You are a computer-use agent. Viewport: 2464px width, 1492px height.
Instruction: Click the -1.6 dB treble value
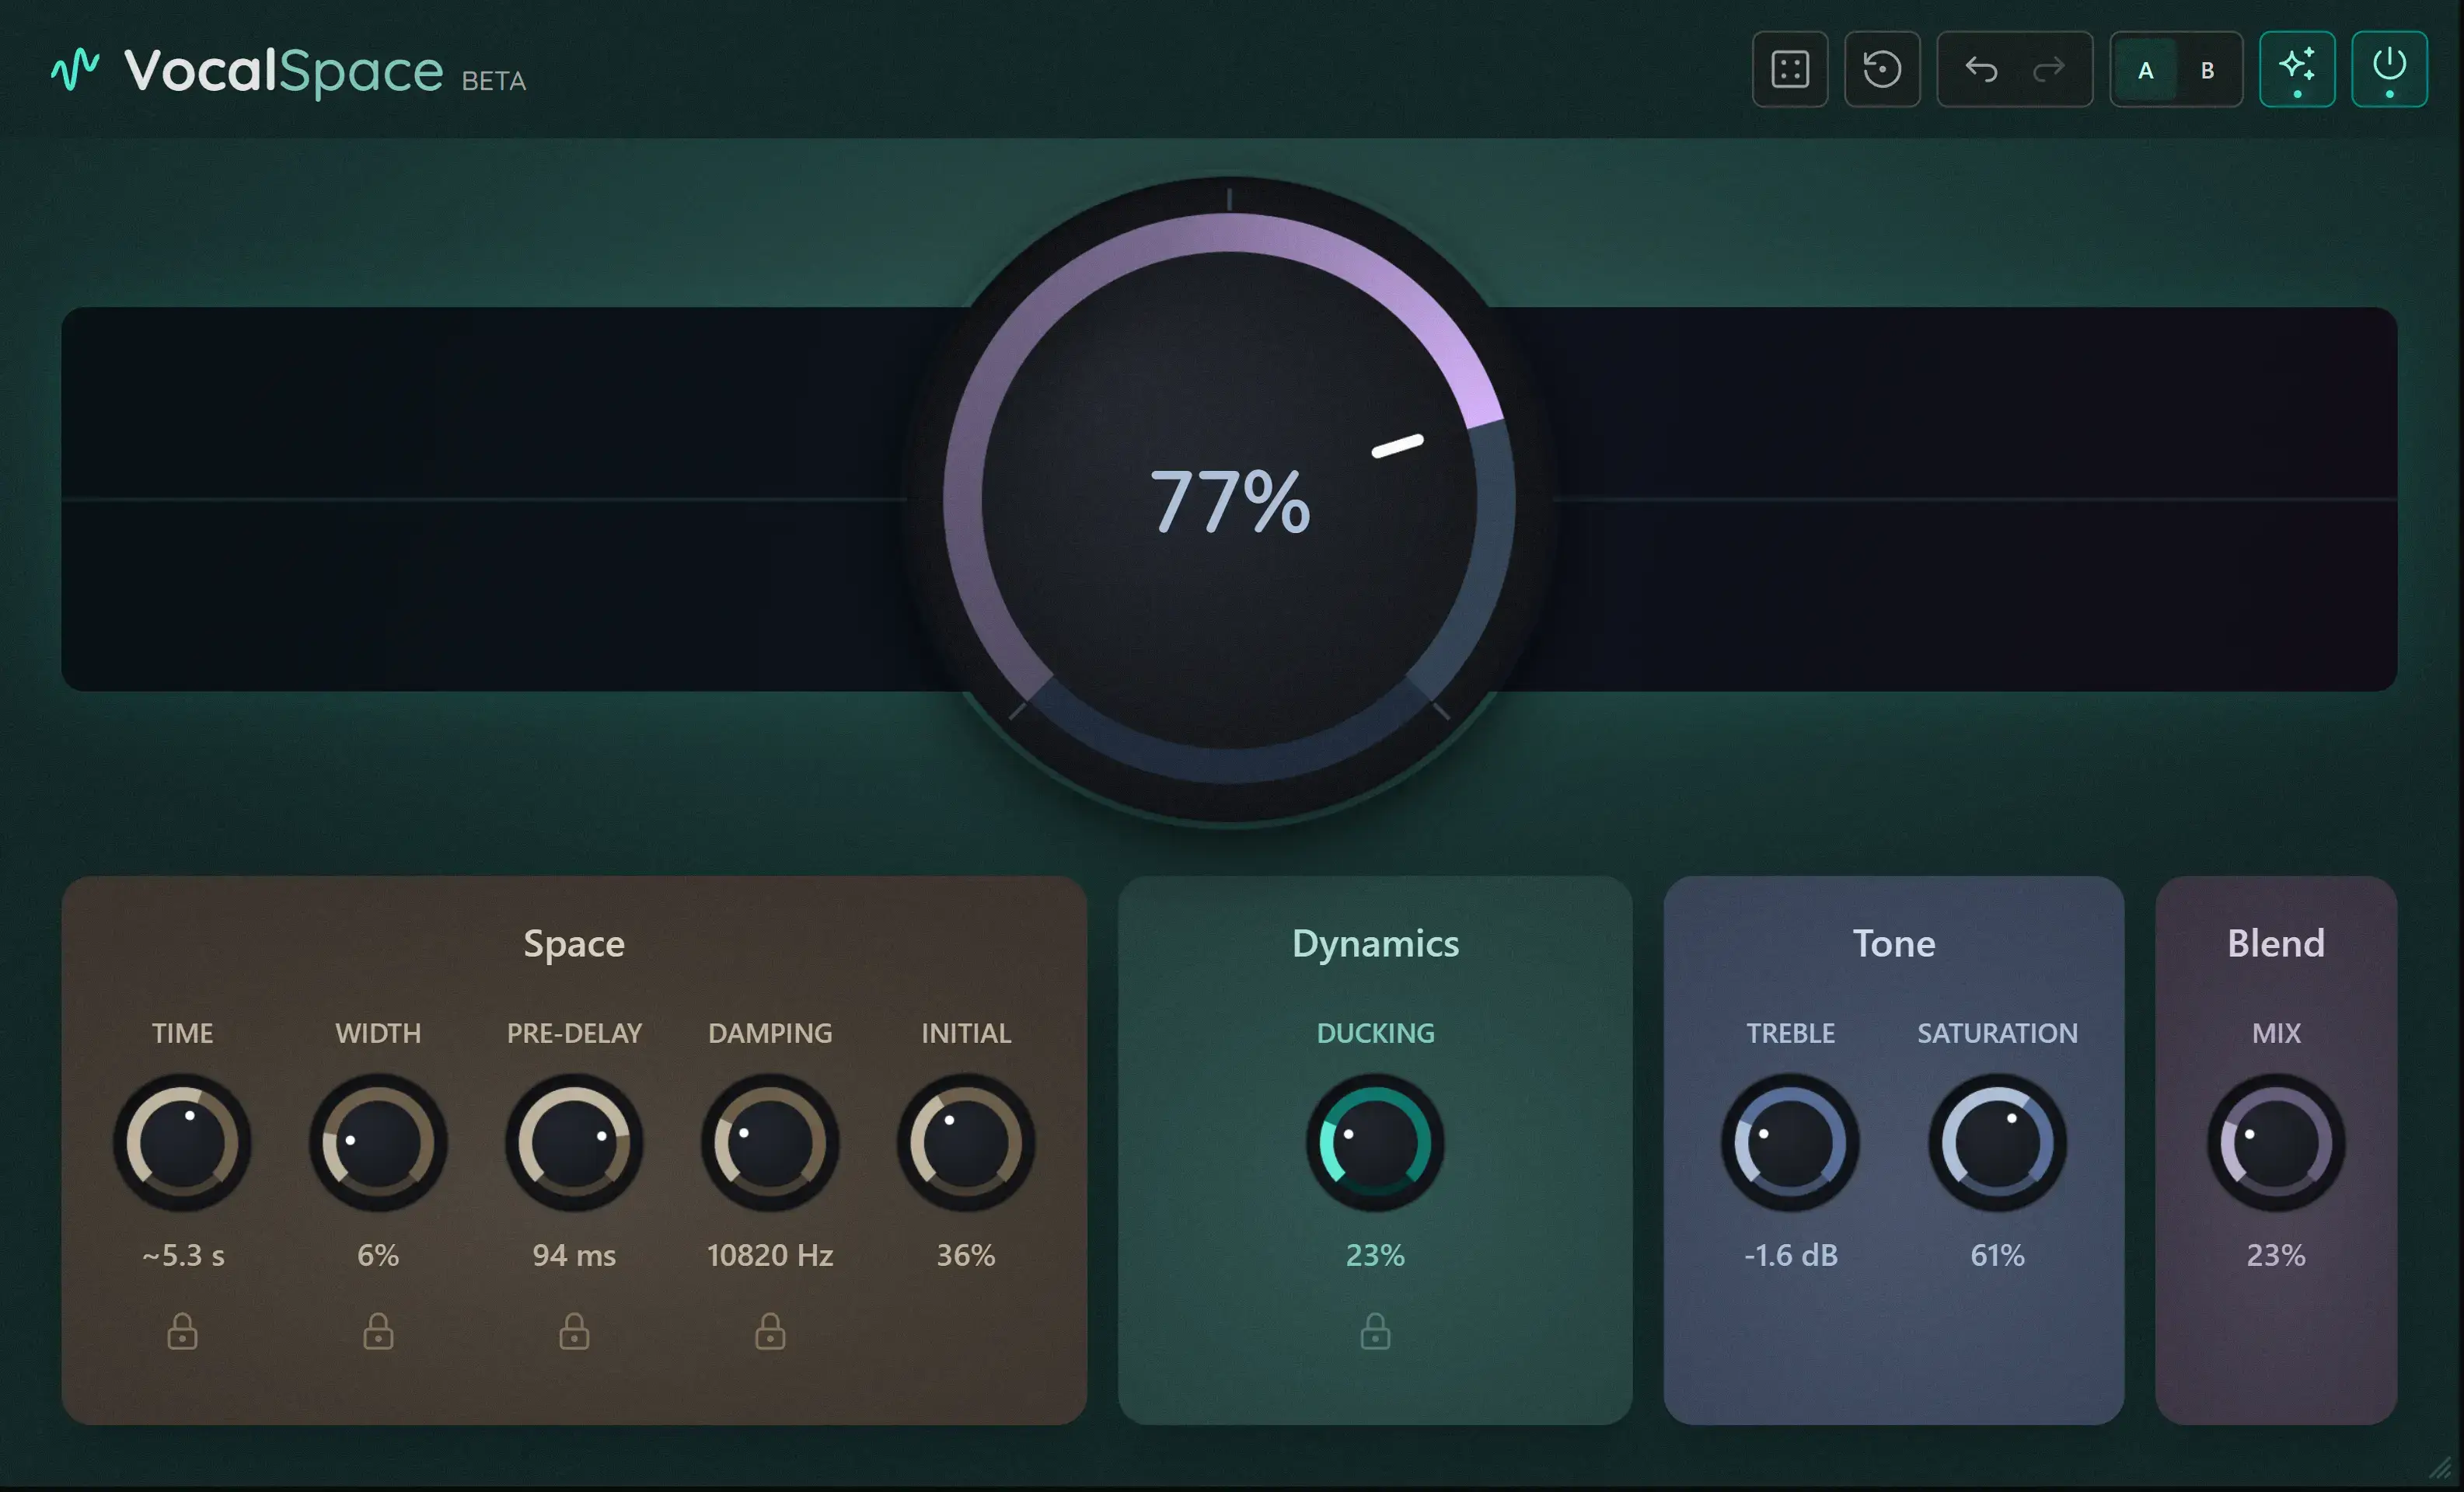(x=1791, y=1255)
